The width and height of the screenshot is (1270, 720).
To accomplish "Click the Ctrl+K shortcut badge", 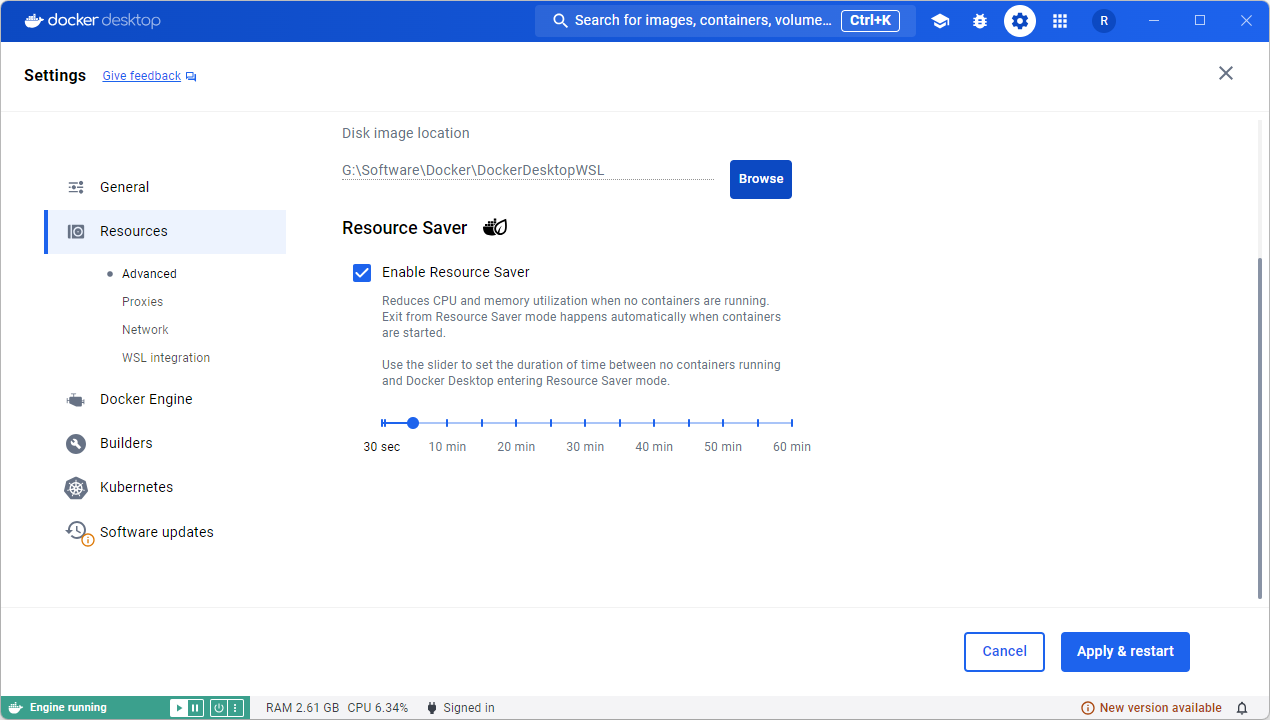I will click(871, 21).
